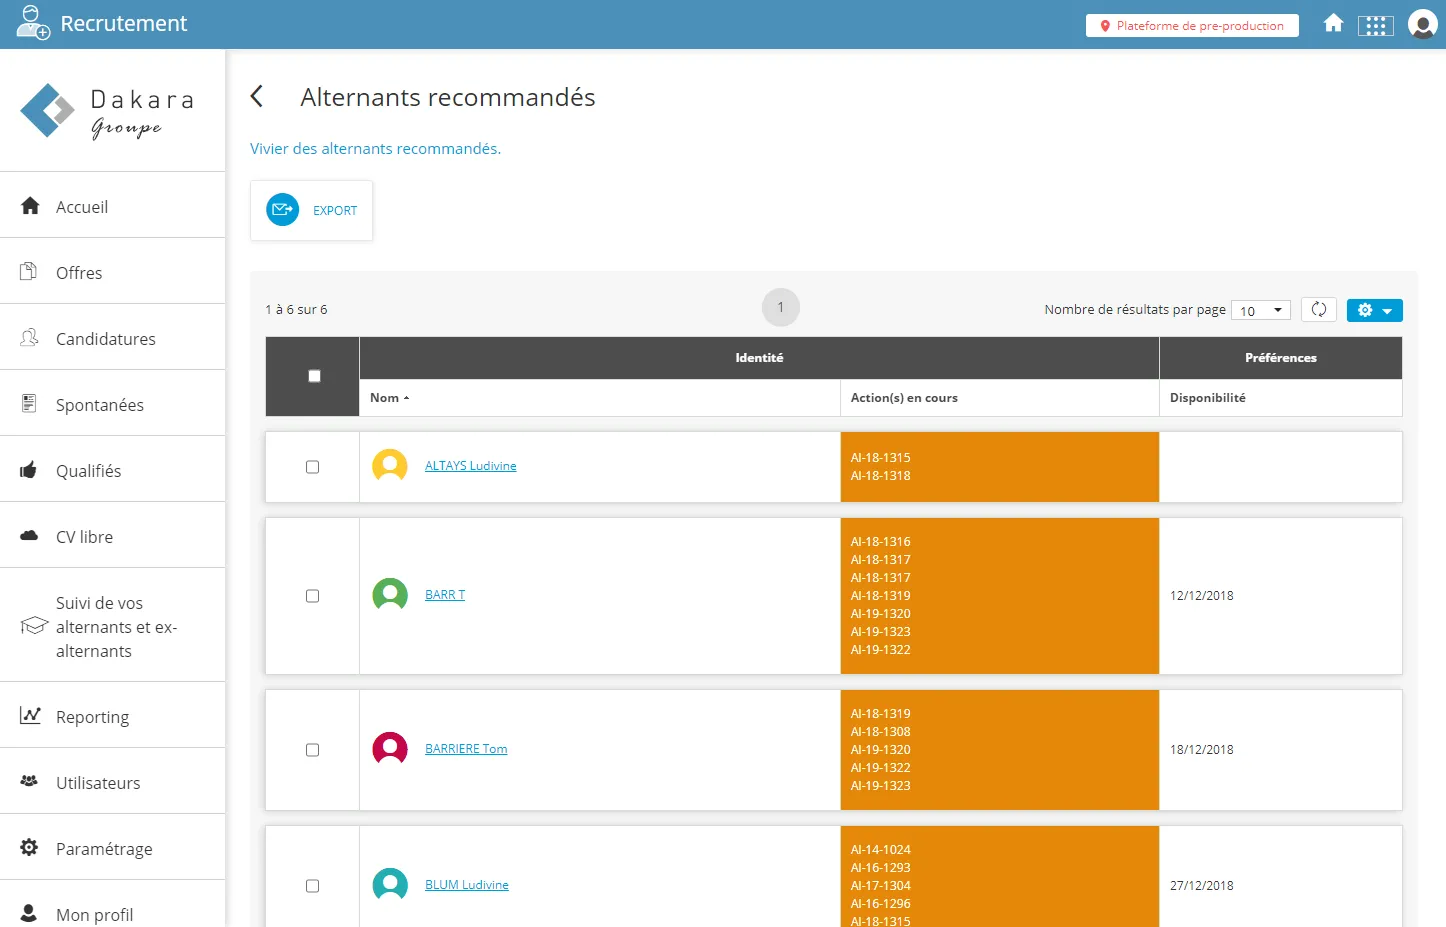Image resolution: width=1446 pixels, height=927 pixels.
Task: Click the Export envelope icon
Action: [283, 210]
